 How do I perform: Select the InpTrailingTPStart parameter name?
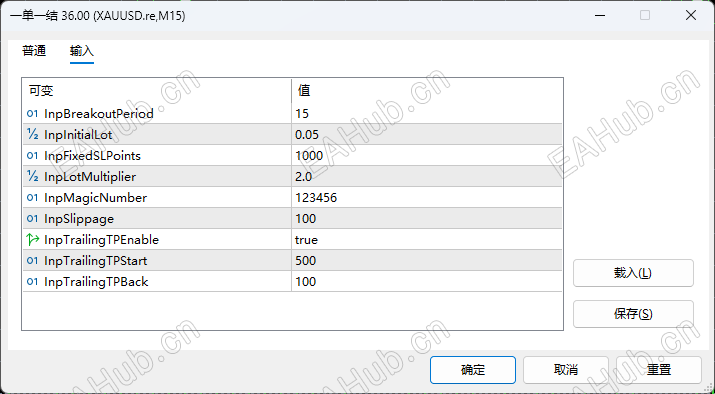click(x=95, y=260)
